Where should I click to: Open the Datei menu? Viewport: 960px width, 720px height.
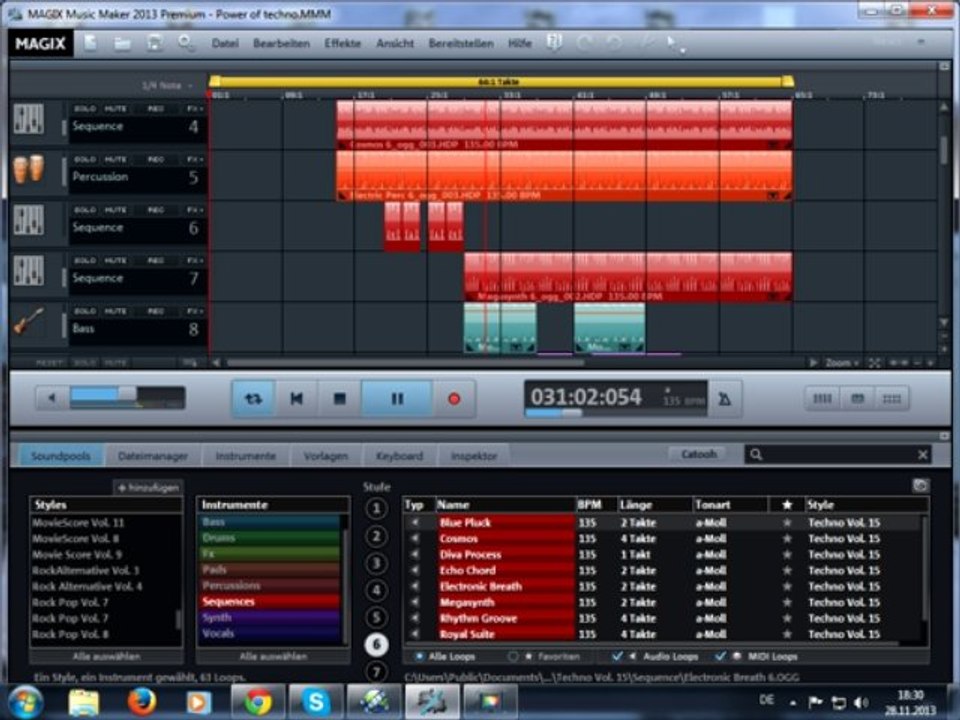pos(225,43)
